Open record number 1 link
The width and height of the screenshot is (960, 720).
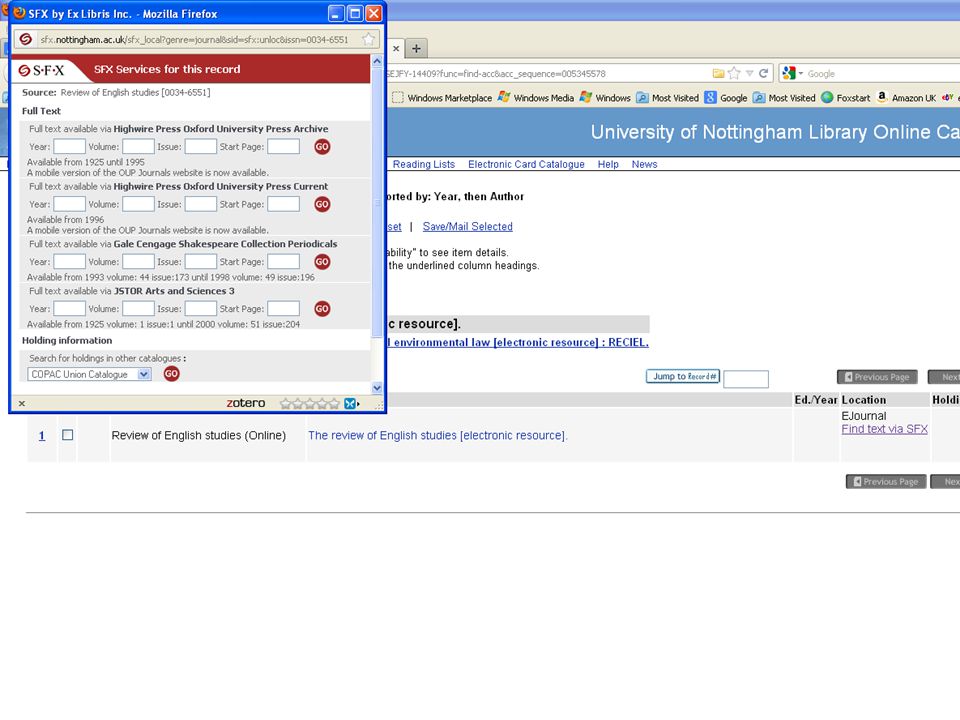42,436
